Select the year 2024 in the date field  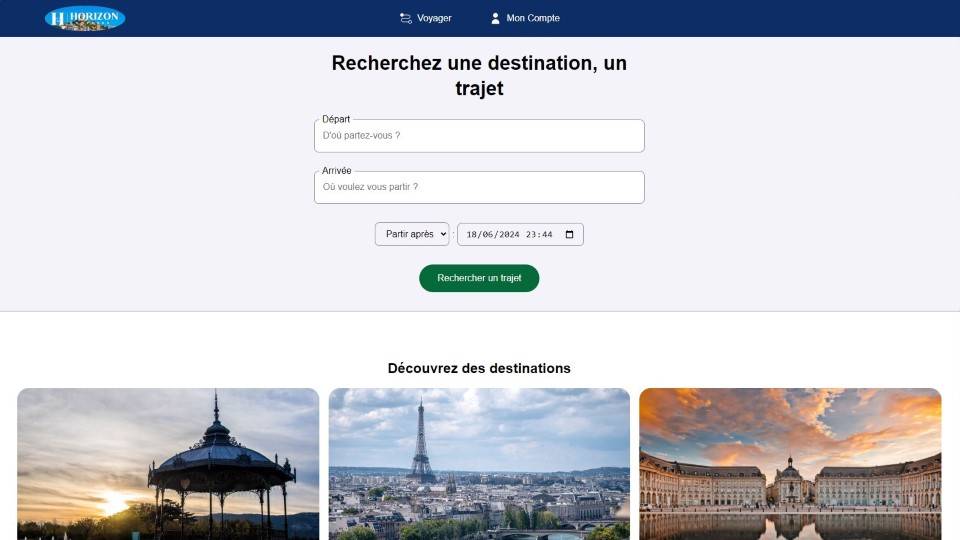click(509, 234)
